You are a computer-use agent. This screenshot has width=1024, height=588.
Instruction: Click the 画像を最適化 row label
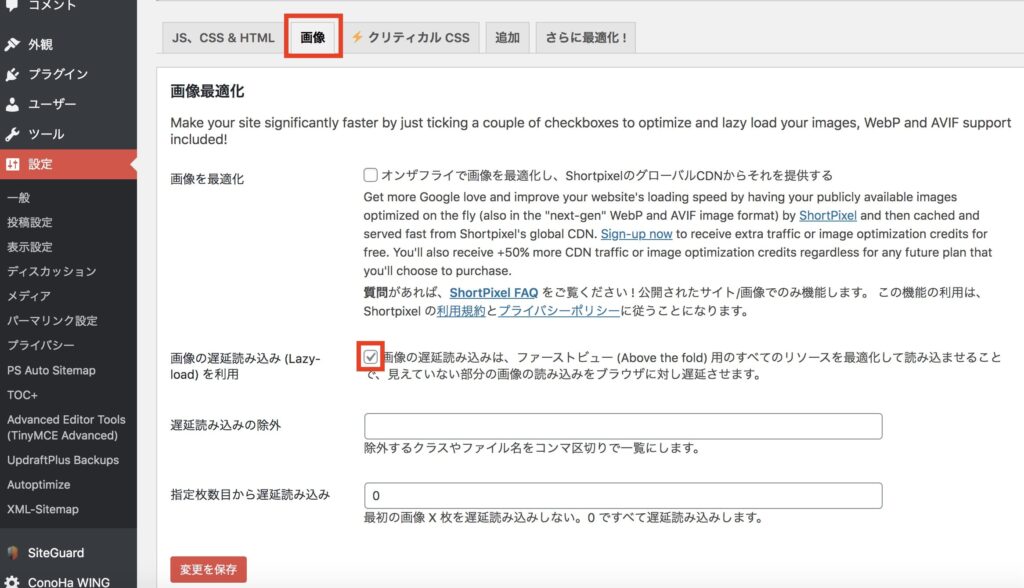click(207, 179)
